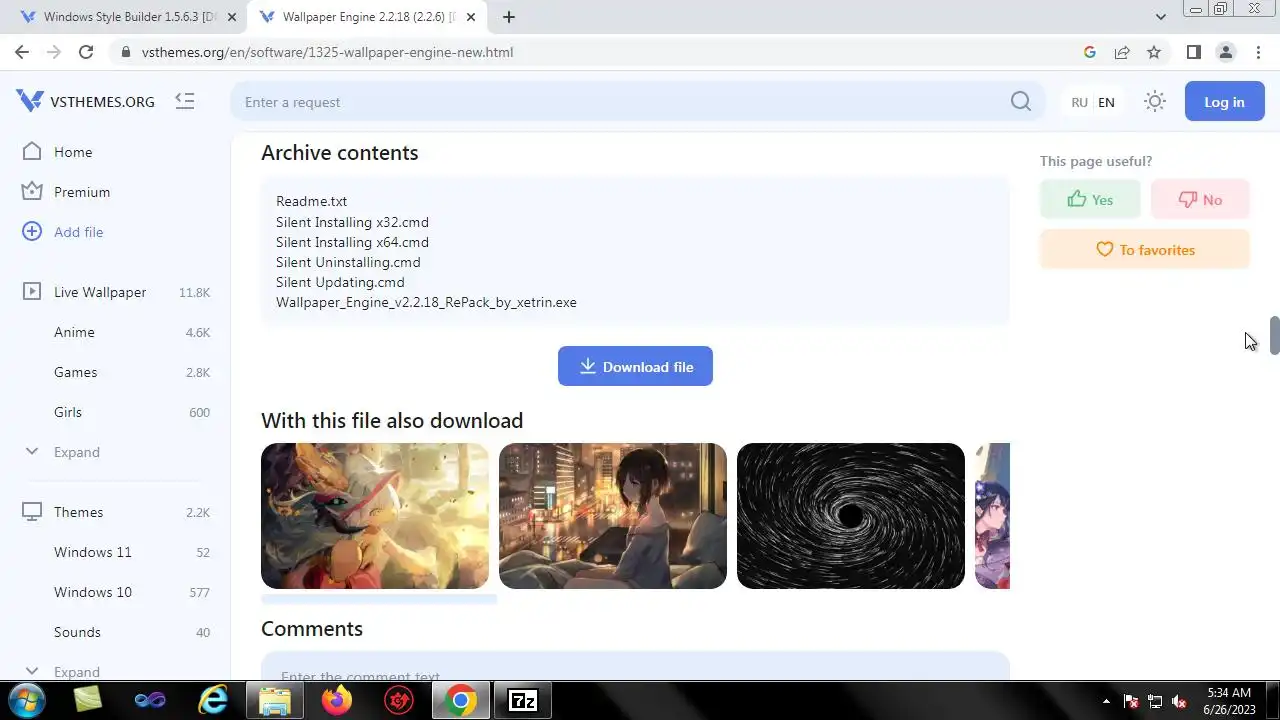Image resolution: width=1280 pixels, height=720 pixels.
Task: Open the tab search dropdown arrow
Action: coord(1160,17)
